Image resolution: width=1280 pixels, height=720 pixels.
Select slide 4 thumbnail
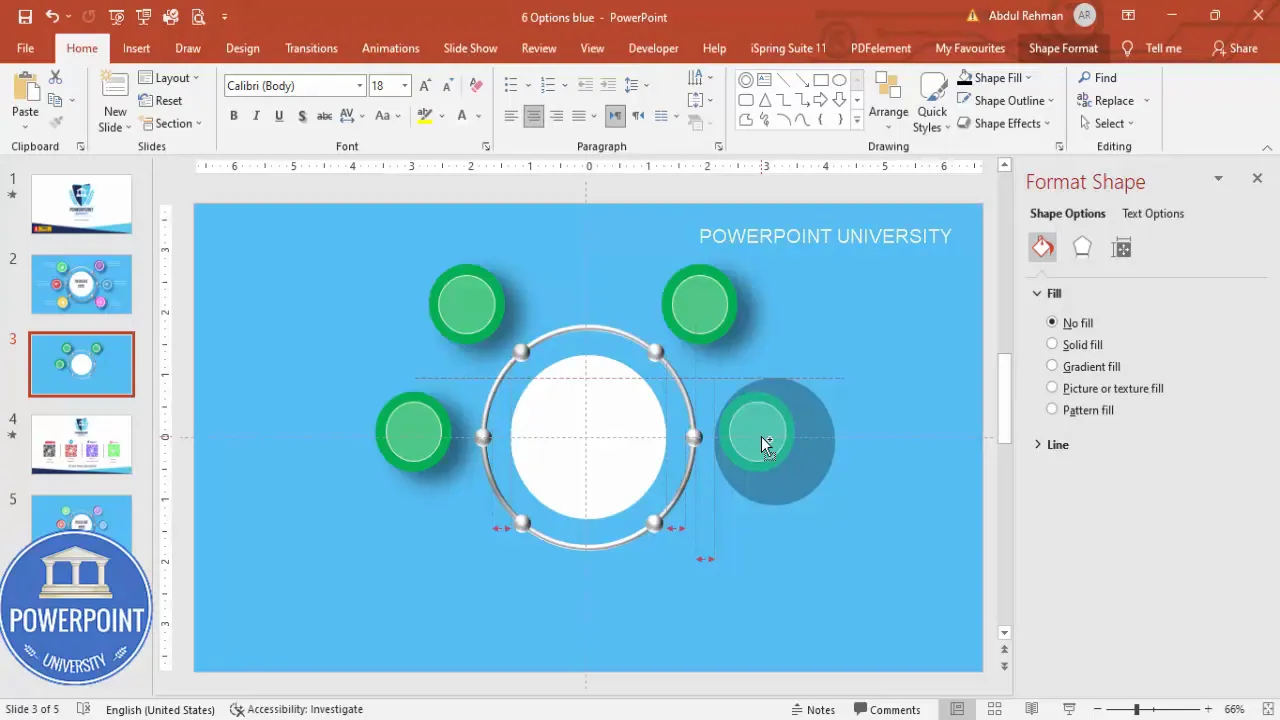pyautogui.click(x=81, y=444)
